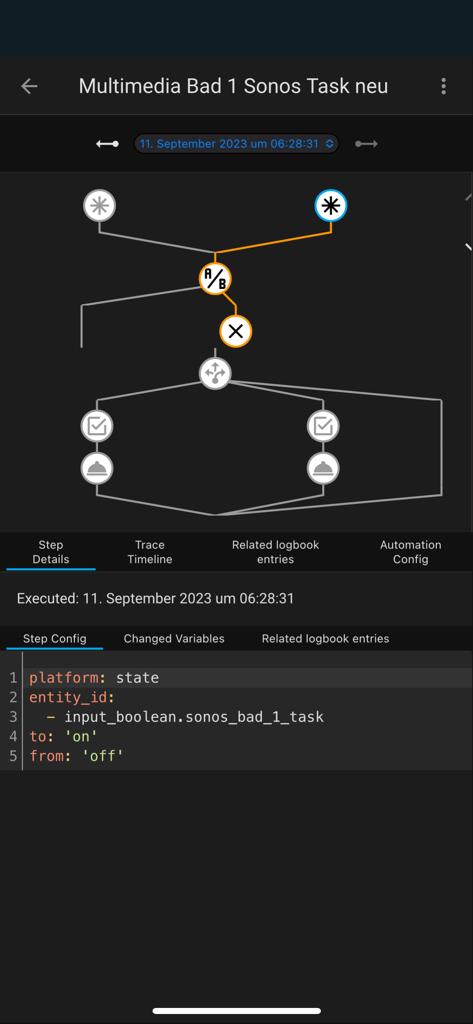Click the left condition checkmark node
Viewport: 473px width, 1024px height.
(x=97, y=426)
